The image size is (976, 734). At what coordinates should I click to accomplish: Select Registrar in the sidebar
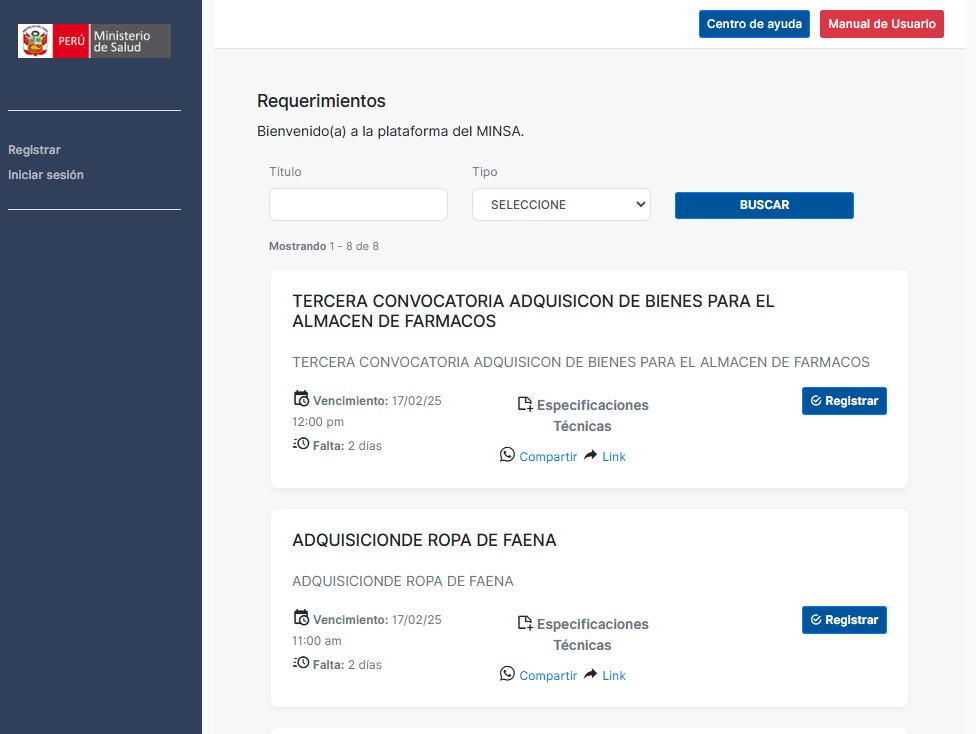pyautogui.click(x=34, y=150)
